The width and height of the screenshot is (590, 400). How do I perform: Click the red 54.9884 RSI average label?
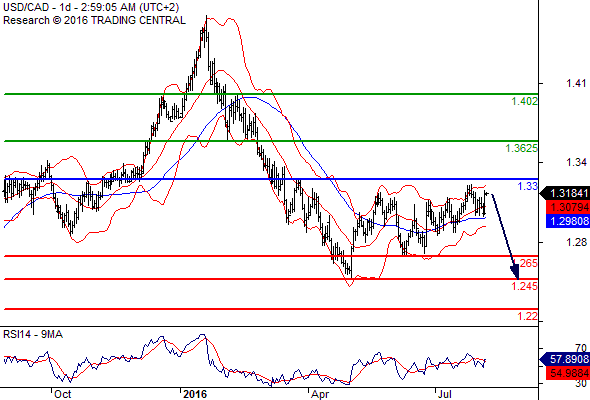point(568,373)
